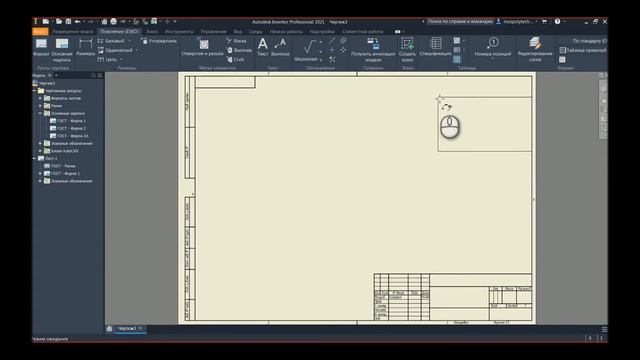Expand the Рамки tree node

(40, 106)
